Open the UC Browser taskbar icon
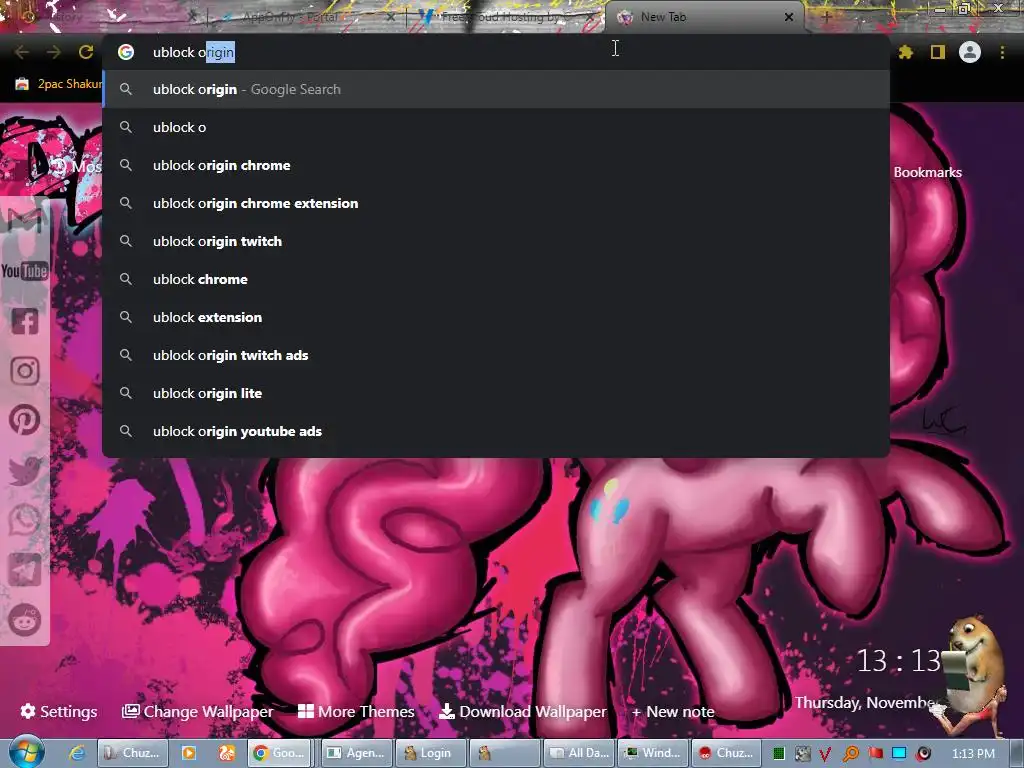The width and height of the screenshot is (1024, 768). coord(227,753)
